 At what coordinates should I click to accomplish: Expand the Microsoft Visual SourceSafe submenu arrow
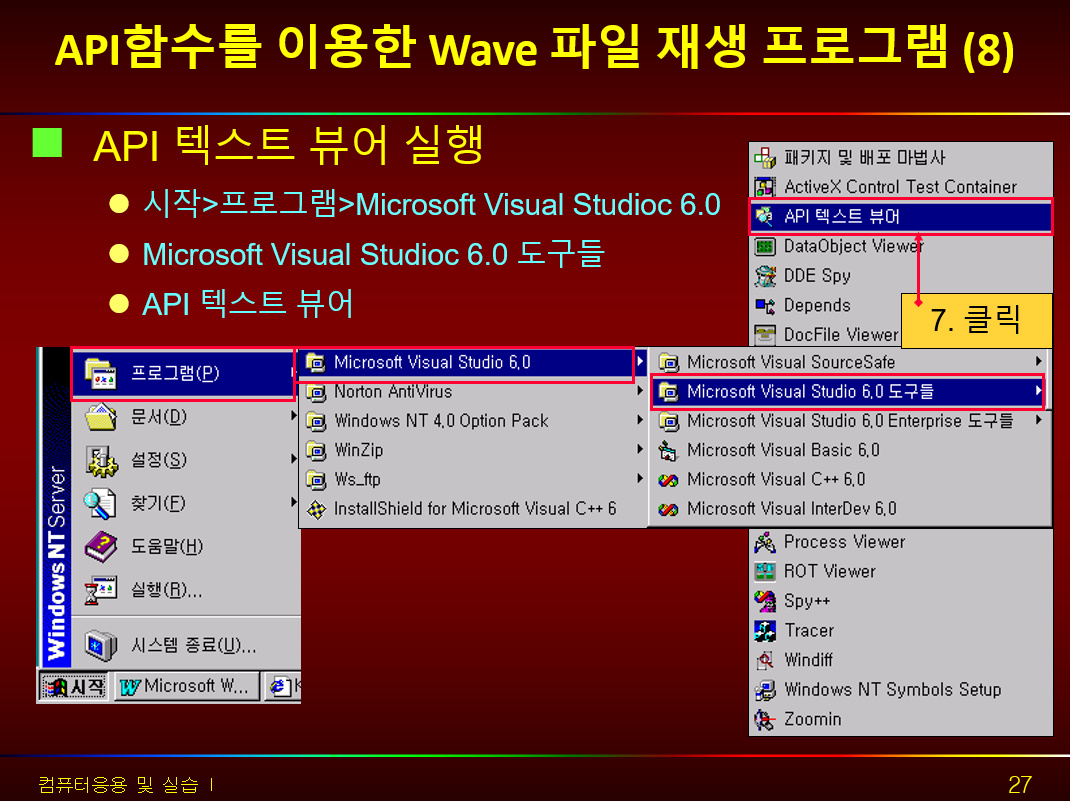pos(1038,362)
